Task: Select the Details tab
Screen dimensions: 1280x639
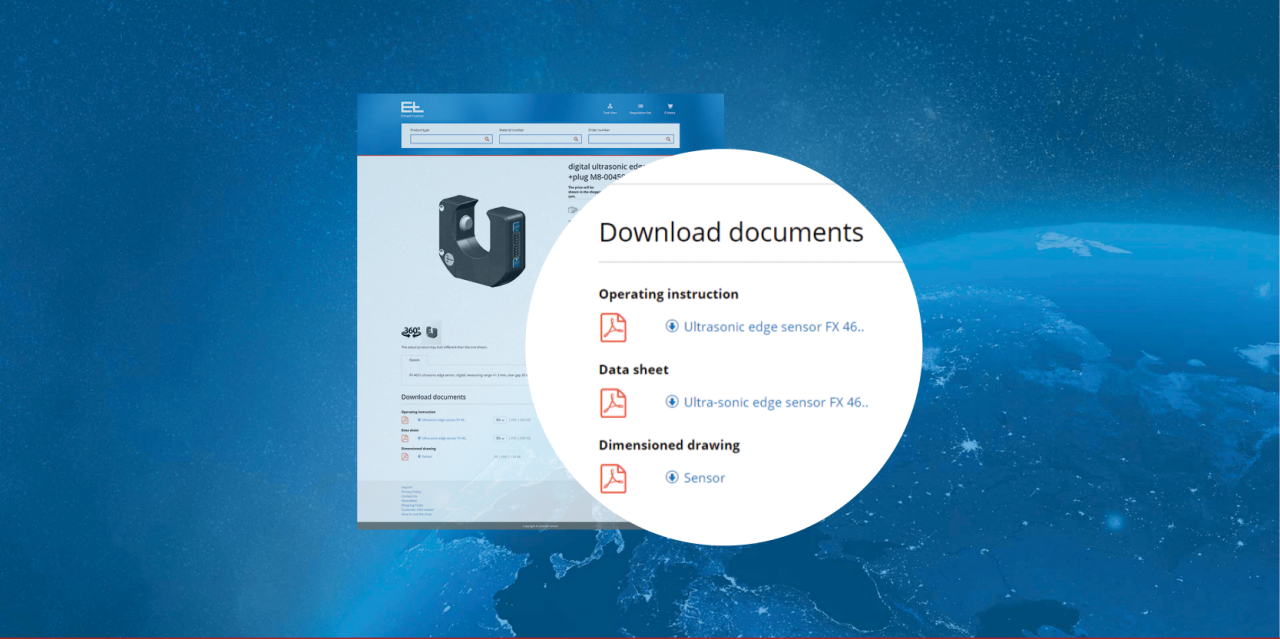Action: coord(415,358)
